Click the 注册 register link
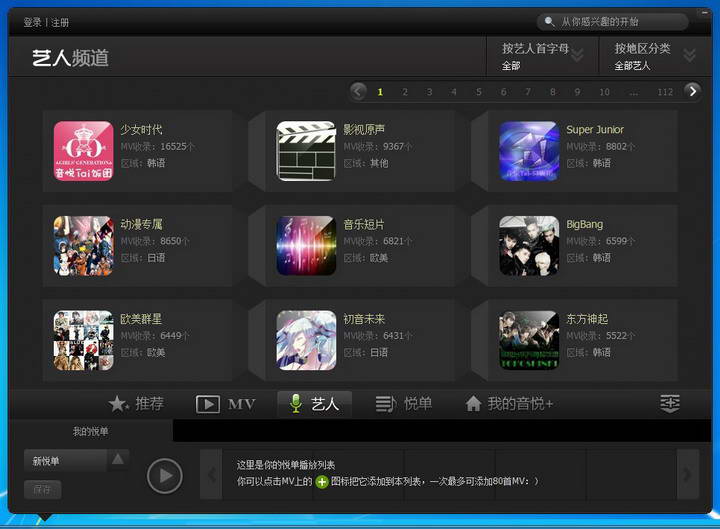This screenshot has height=529, width=720. tap(60, 22)
